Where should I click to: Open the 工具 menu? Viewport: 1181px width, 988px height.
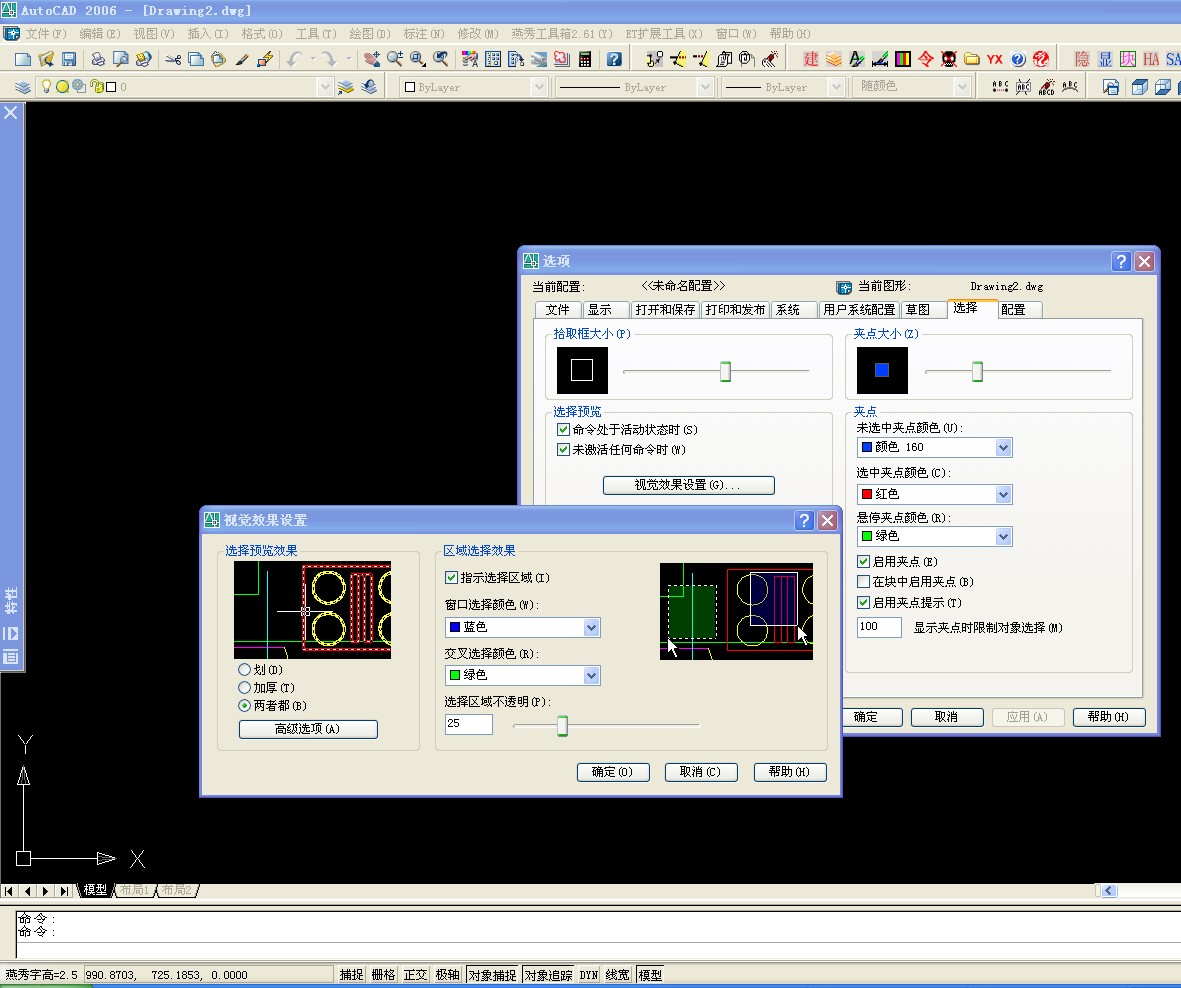click(316, 34)
